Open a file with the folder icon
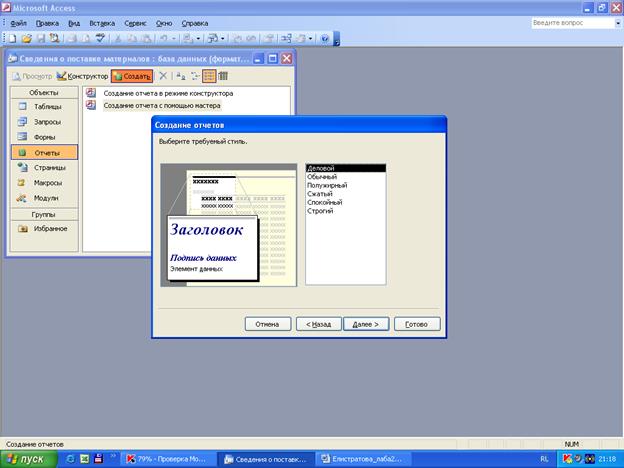Viewport: 624px width, 468px height. 26,38
